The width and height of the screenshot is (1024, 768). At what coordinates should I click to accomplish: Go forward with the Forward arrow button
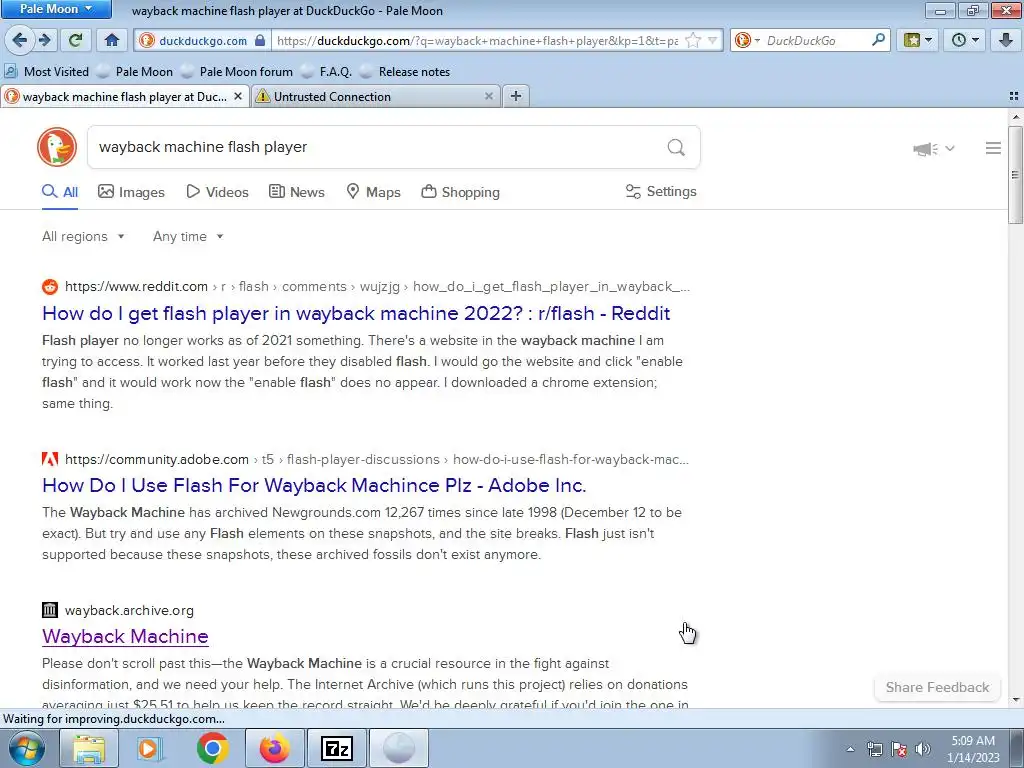click(44, 40)
